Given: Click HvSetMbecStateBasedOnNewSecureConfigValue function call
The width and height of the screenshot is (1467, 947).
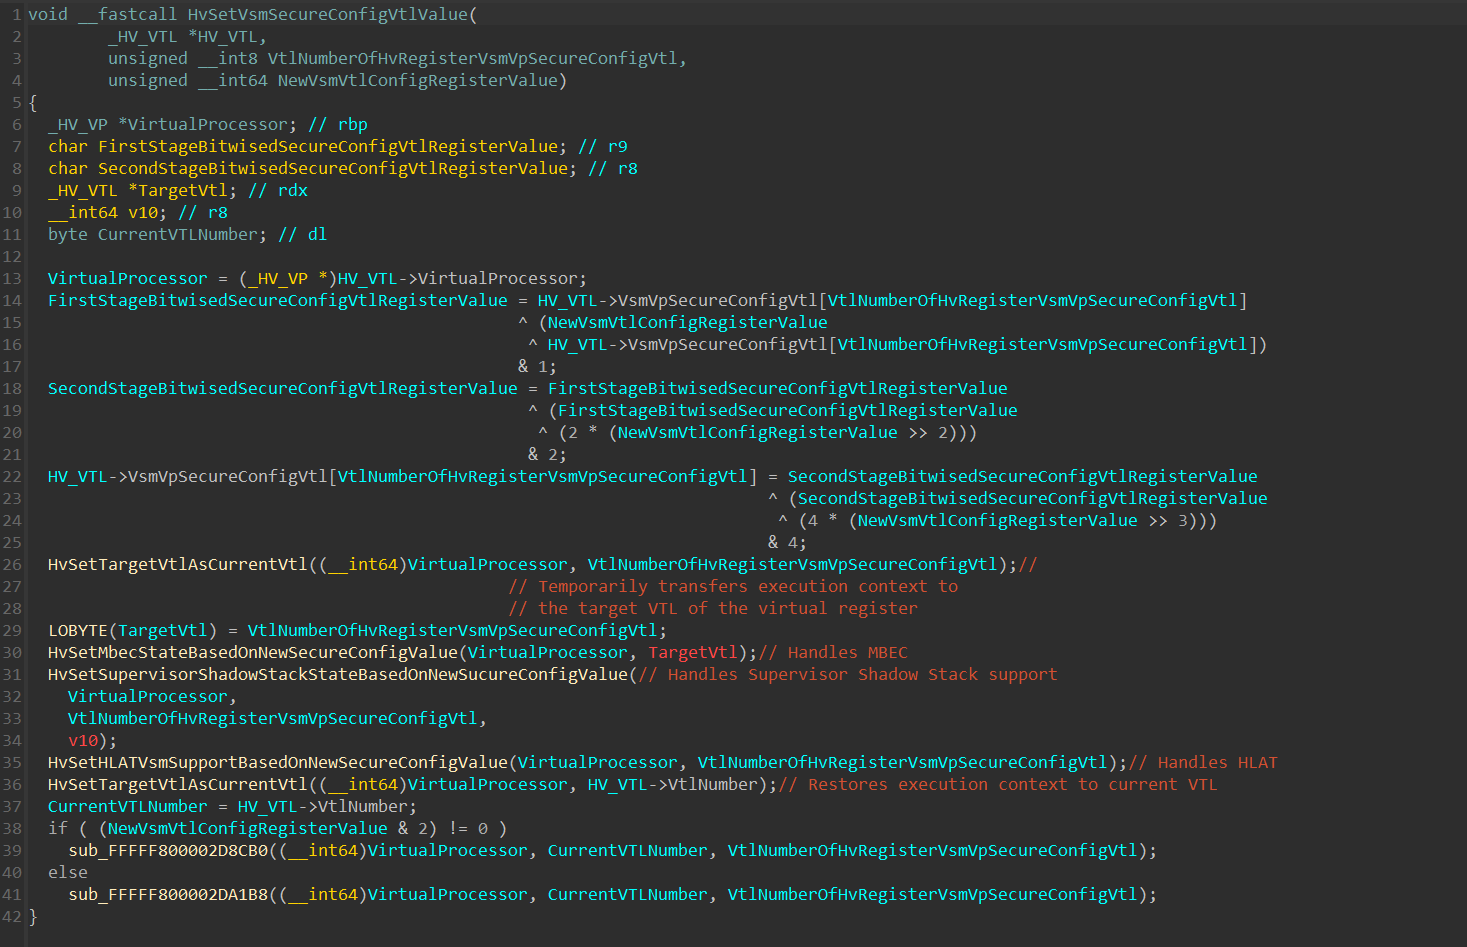Looking at the screenshot, I should (252, 652).
